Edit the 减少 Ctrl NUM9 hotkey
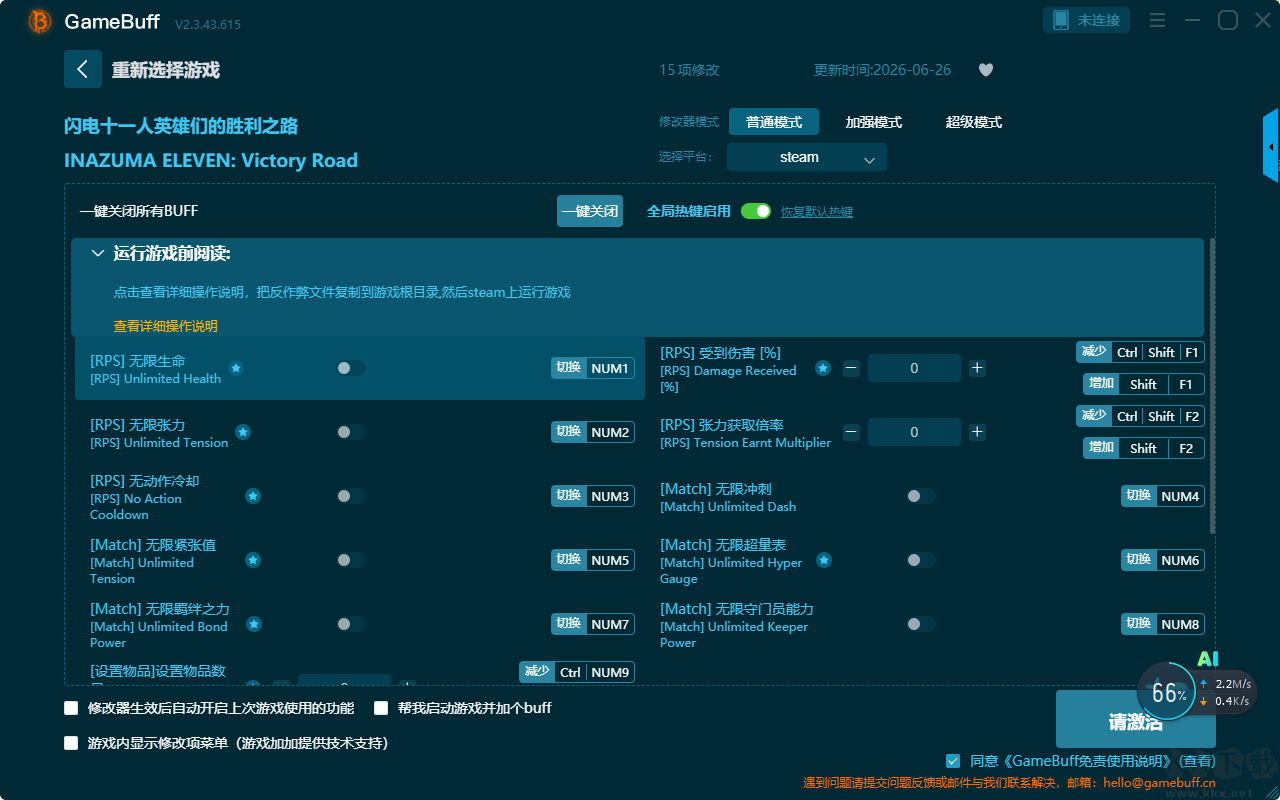 [577, 672]
